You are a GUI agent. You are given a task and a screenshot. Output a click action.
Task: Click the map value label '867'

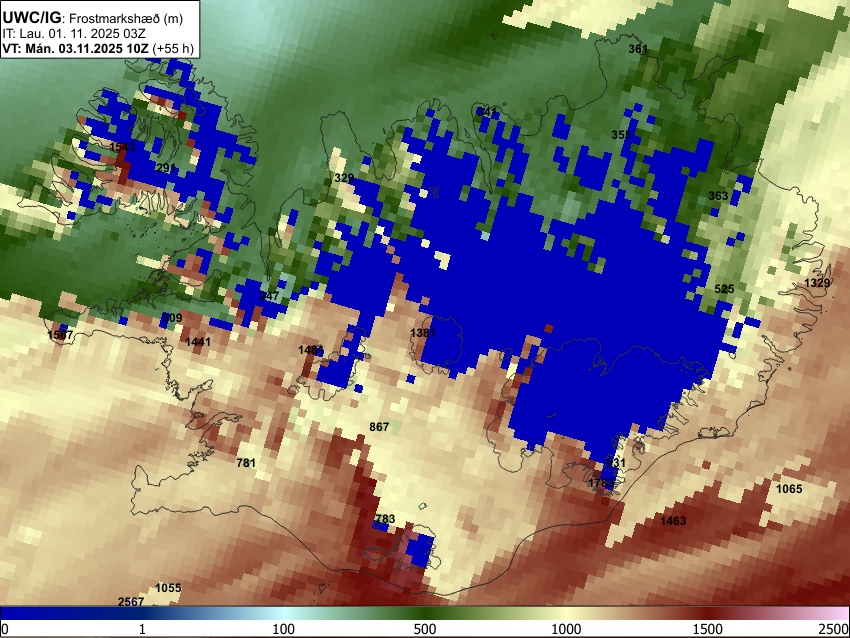[x=379, y=427]
